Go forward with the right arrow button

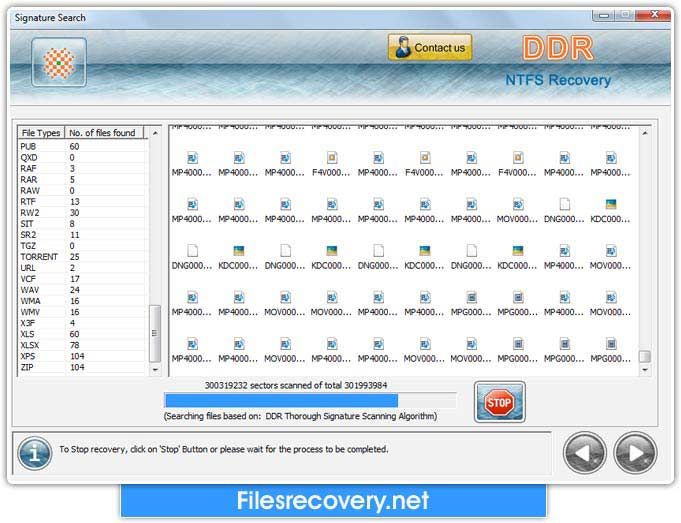[x=635, y=453]
